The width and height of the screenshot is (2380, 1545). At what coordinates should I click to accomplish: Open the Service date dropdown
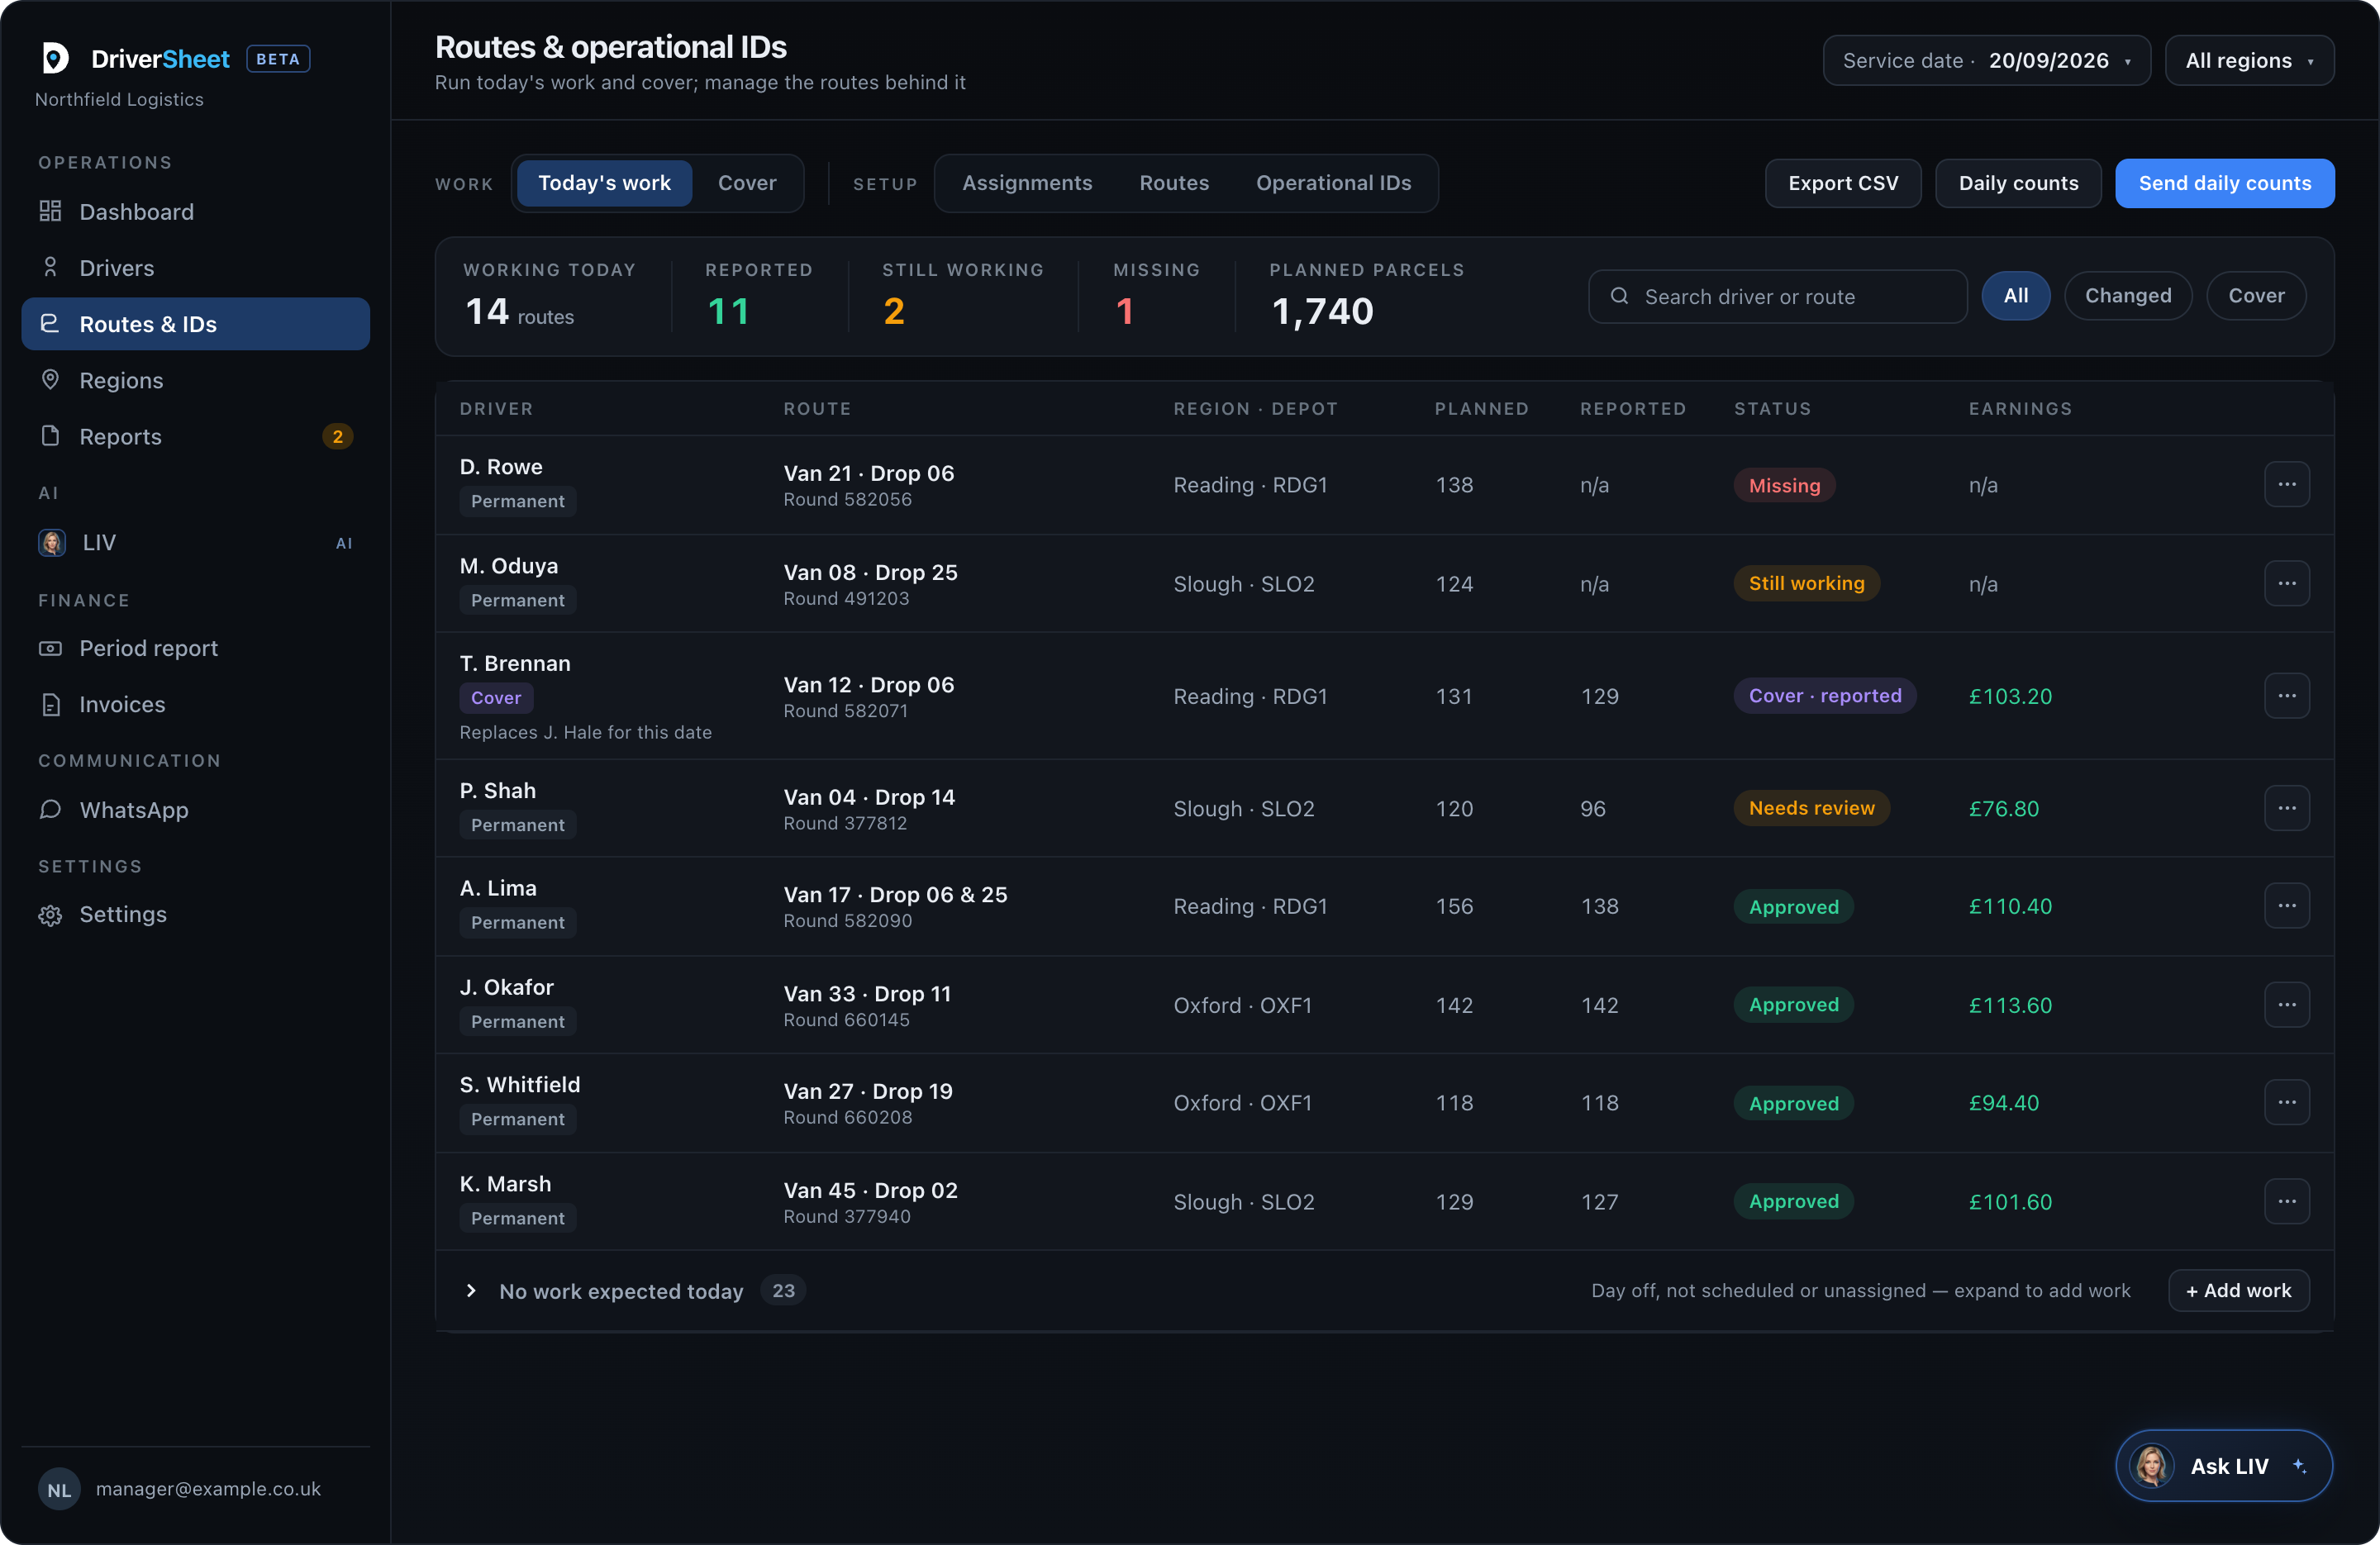1986,61
